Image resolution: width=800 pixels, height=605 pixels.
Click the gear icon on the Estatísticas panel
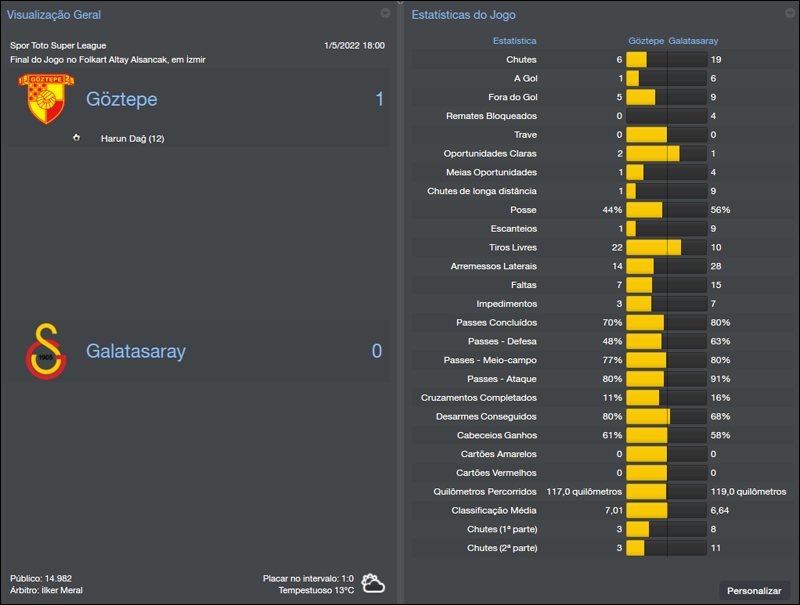(x=788, y=14)
